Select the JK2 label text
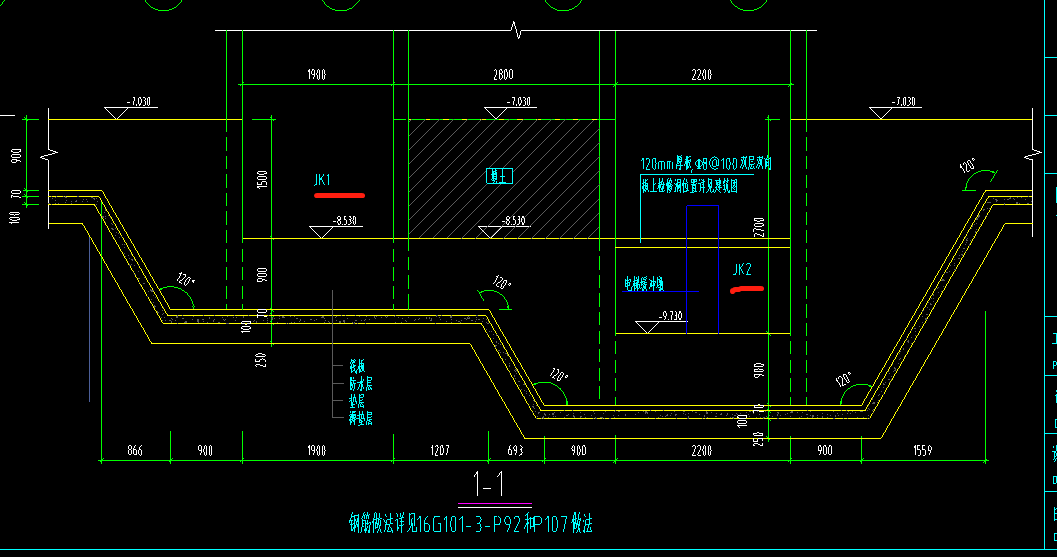 [x=742, y=270]
